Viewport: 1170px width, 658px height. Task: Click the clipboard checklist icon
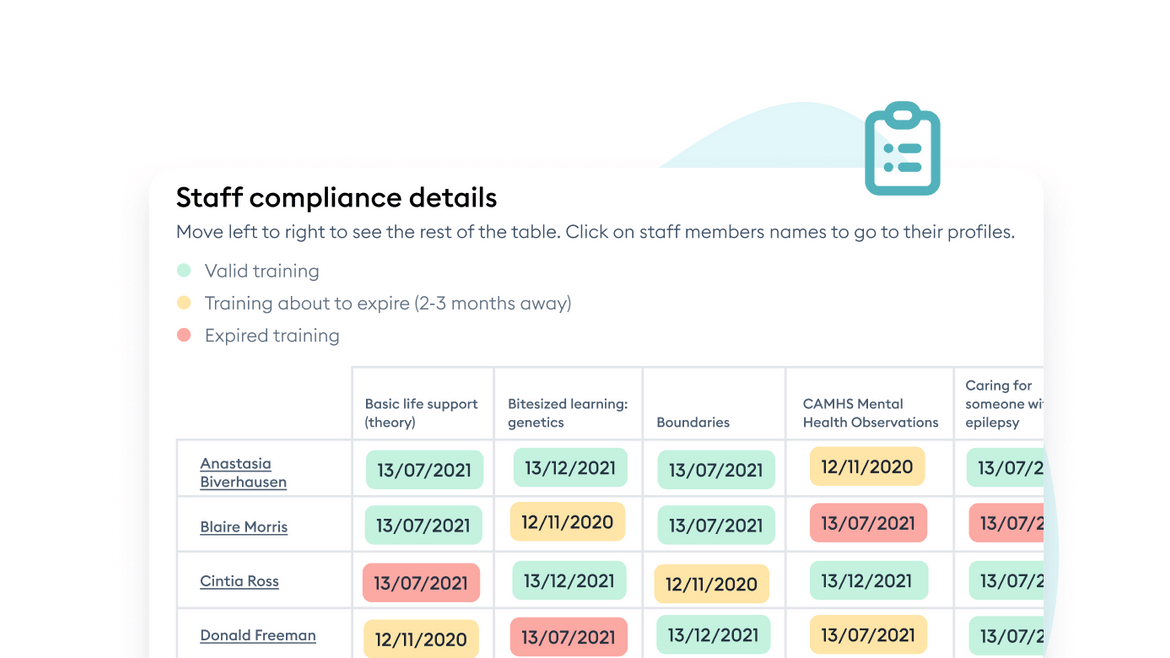coord(902,149)
